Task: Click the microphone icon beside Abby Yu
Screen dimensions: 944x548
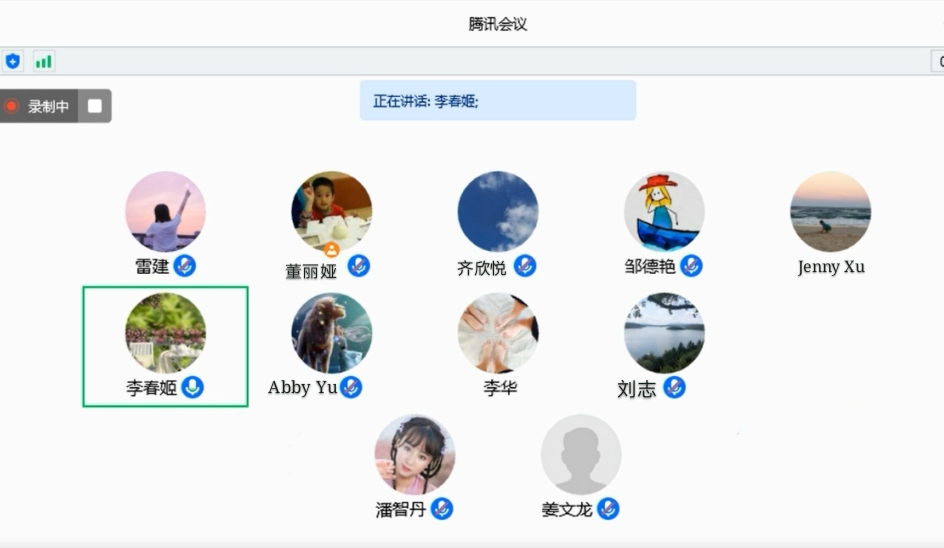Action: pyautogui.click(x=351, y=387)
